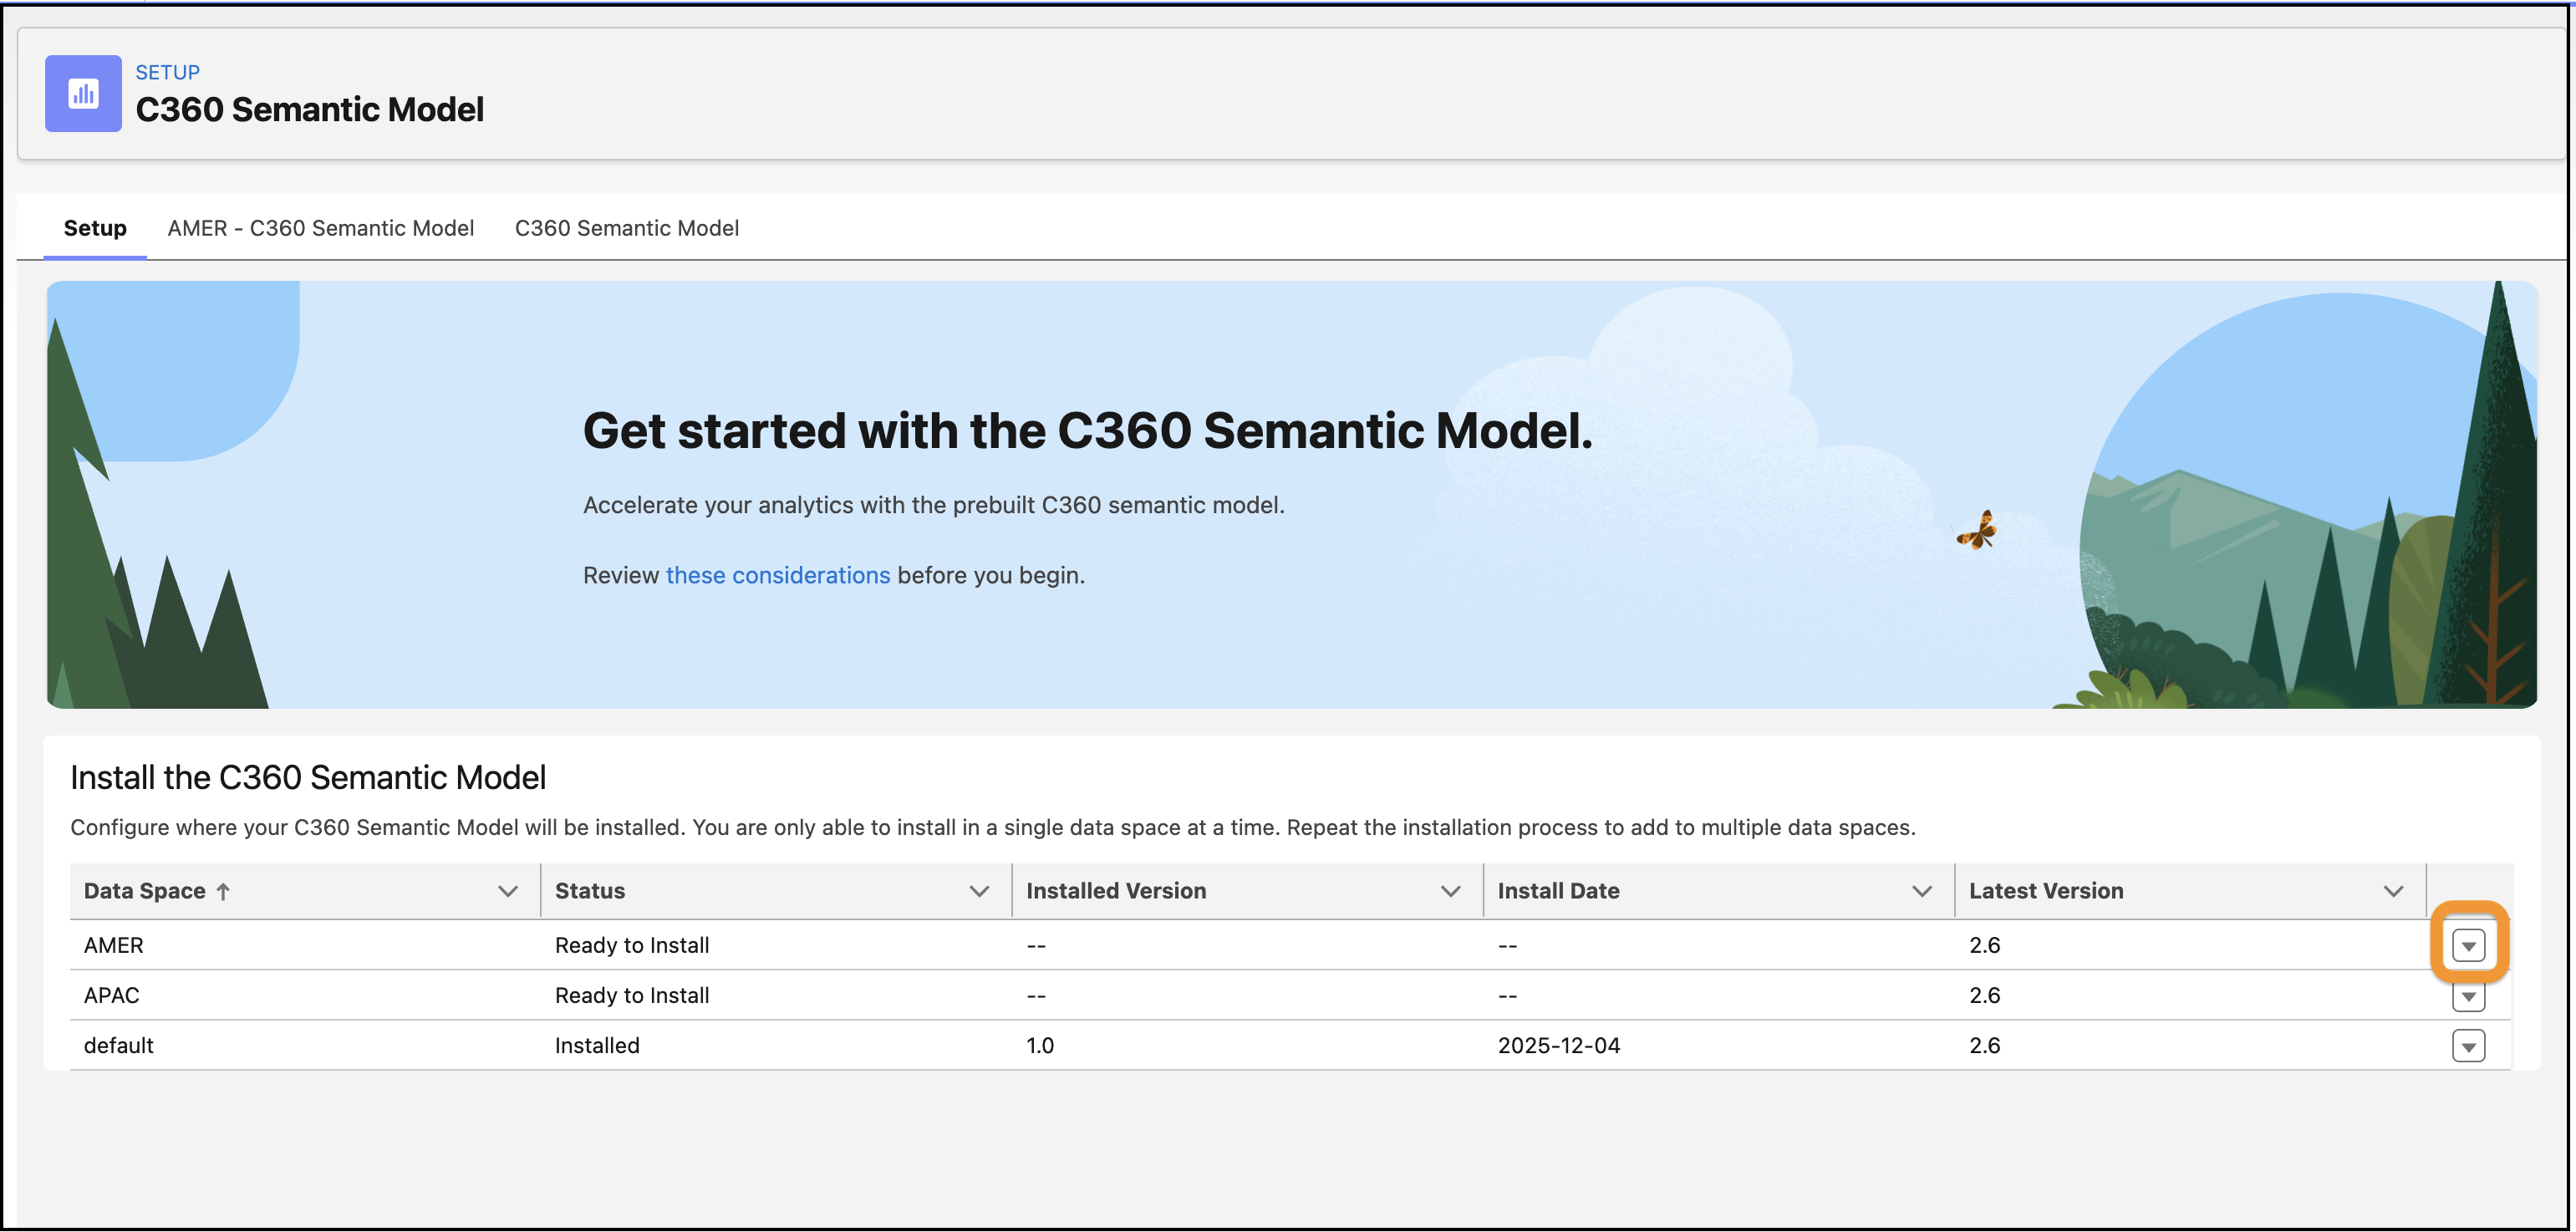Open the default row action dropdown
The height and width of the screenshot is (1232, 2576).
click(x=2468, y=1046)
